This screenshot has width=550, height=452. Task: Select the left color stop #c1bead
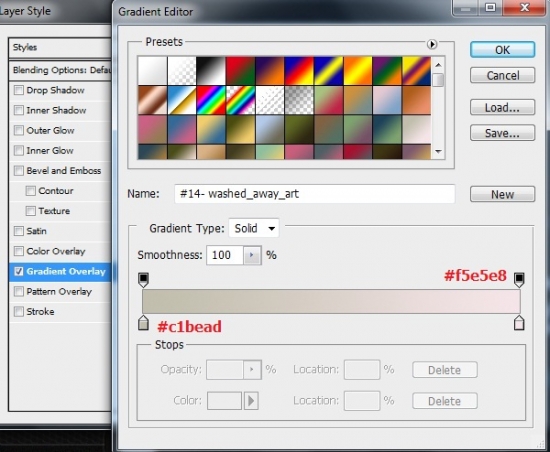(143, 323)
